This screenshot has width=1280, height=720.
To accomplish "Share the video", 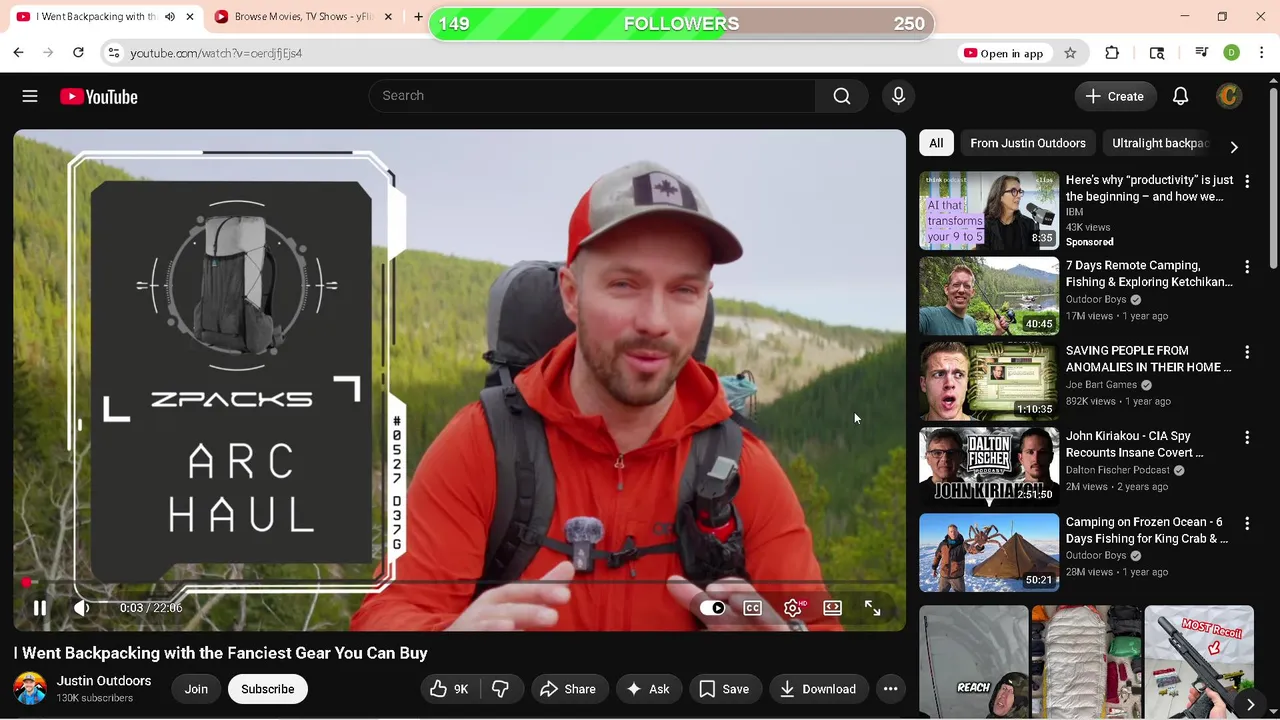I will 568,689.
